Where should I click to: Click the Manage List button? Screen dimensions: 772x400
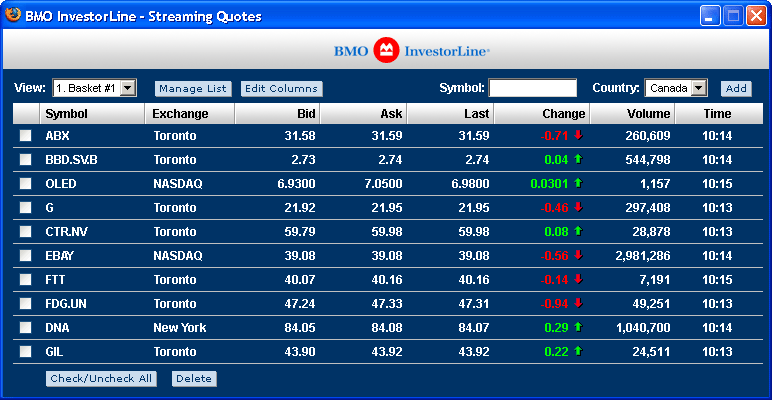[193, 89]
